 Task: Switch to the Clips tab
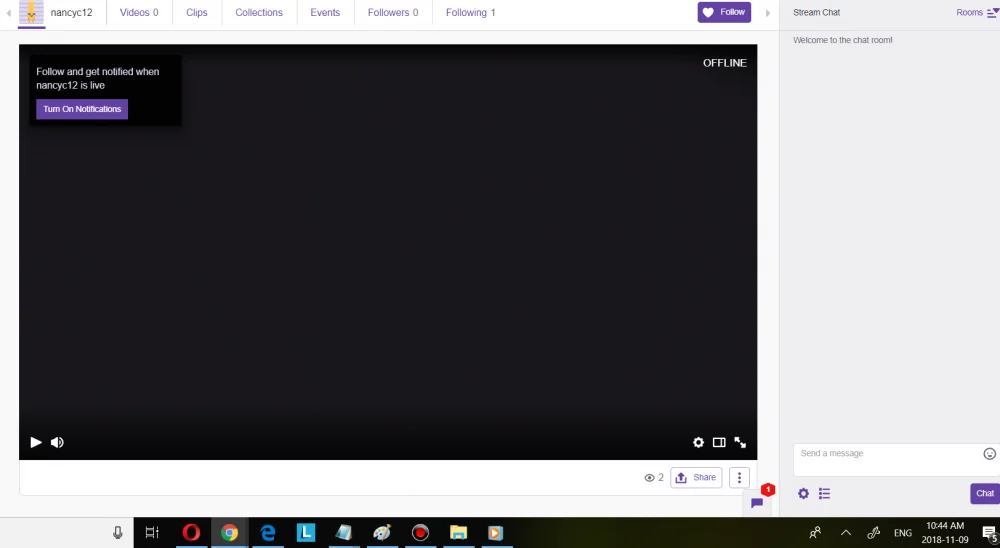point(196,12)
